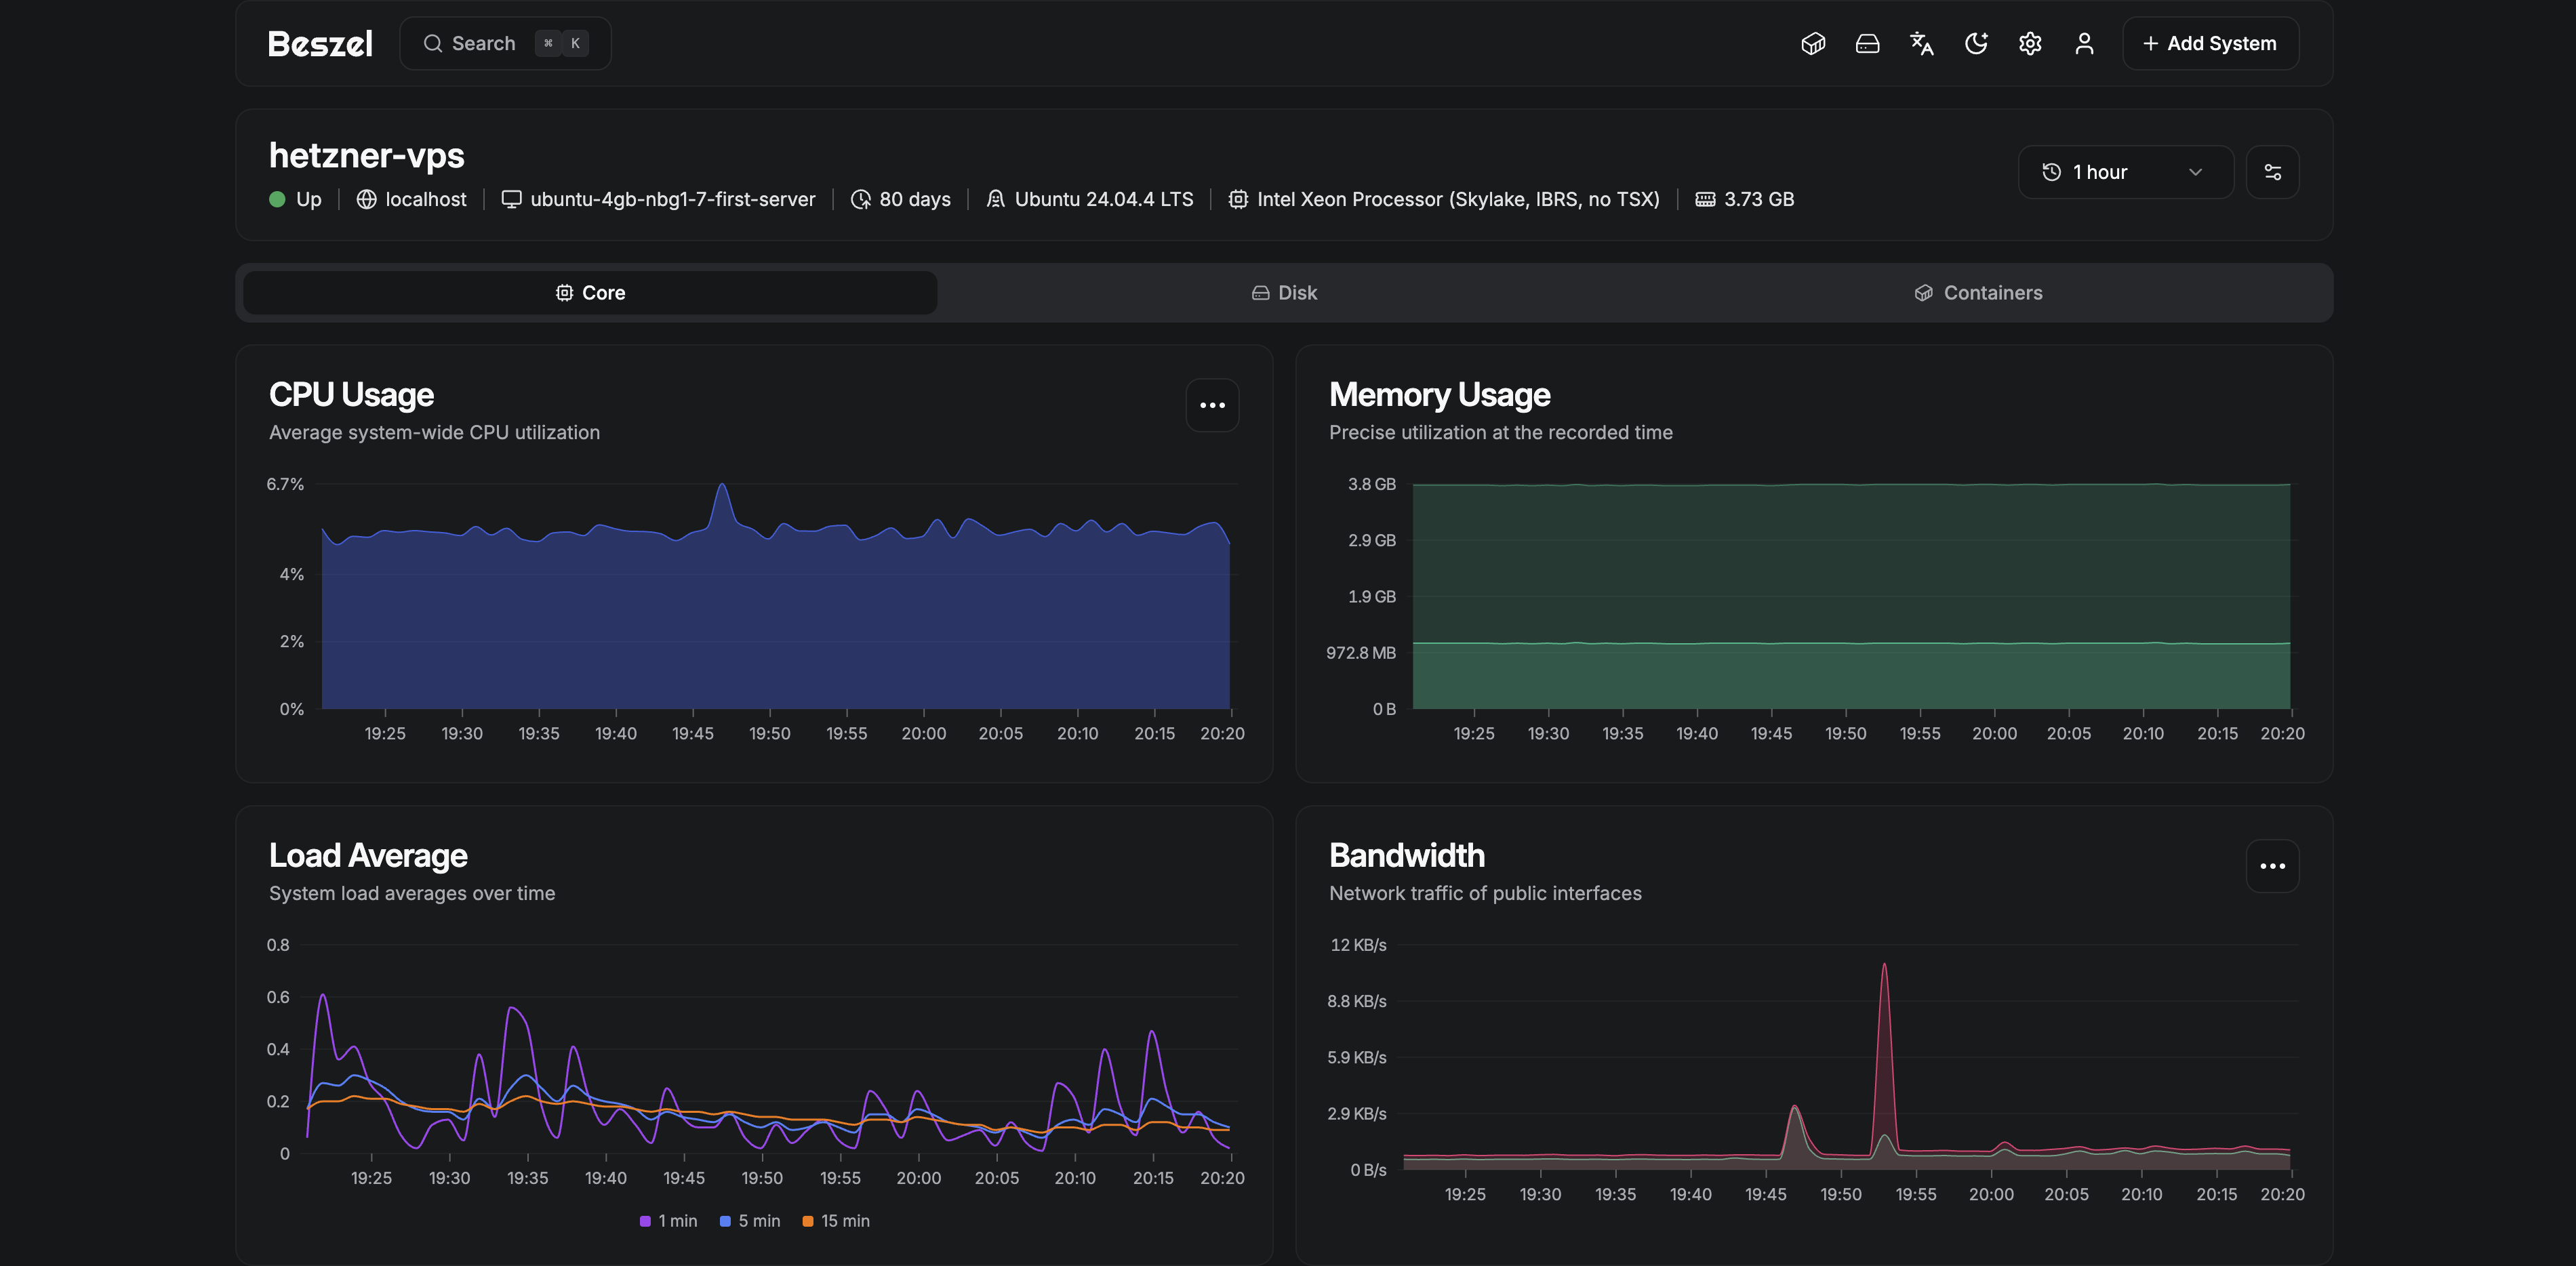The image size is (2576, 1266).
Task: Click the Up status text
Action: point(309,199)
